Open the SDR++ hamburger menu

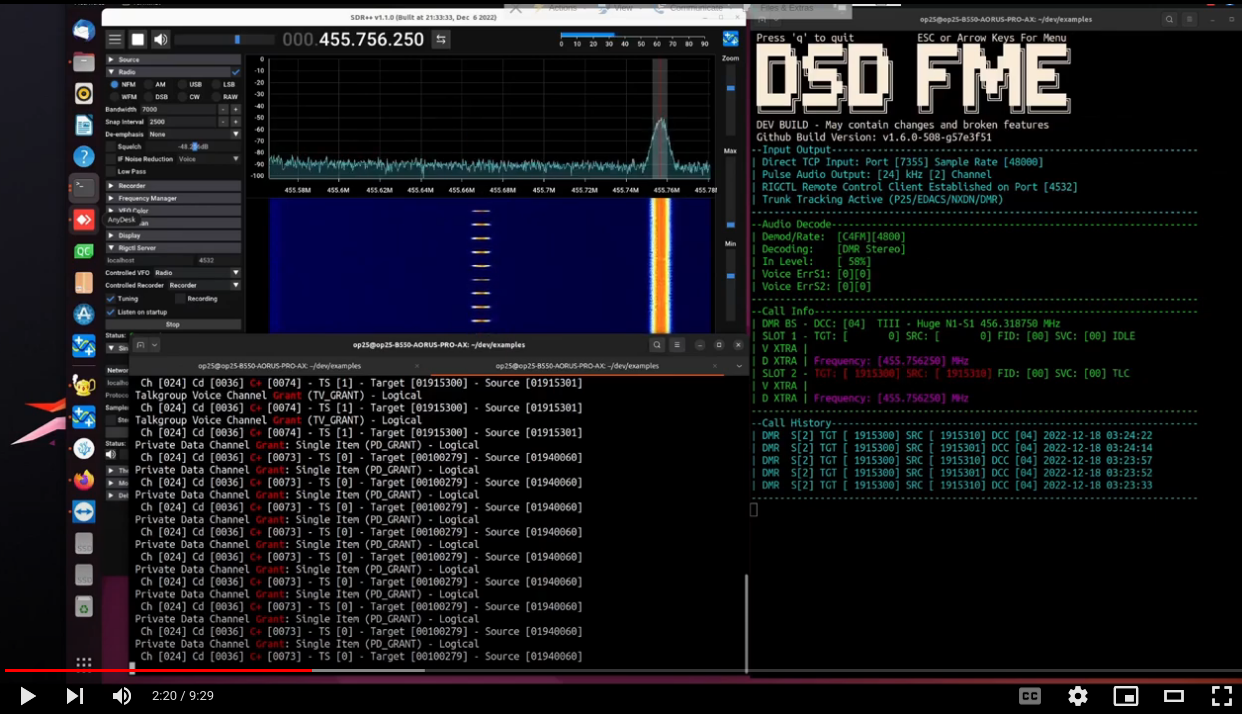(115, 39)
